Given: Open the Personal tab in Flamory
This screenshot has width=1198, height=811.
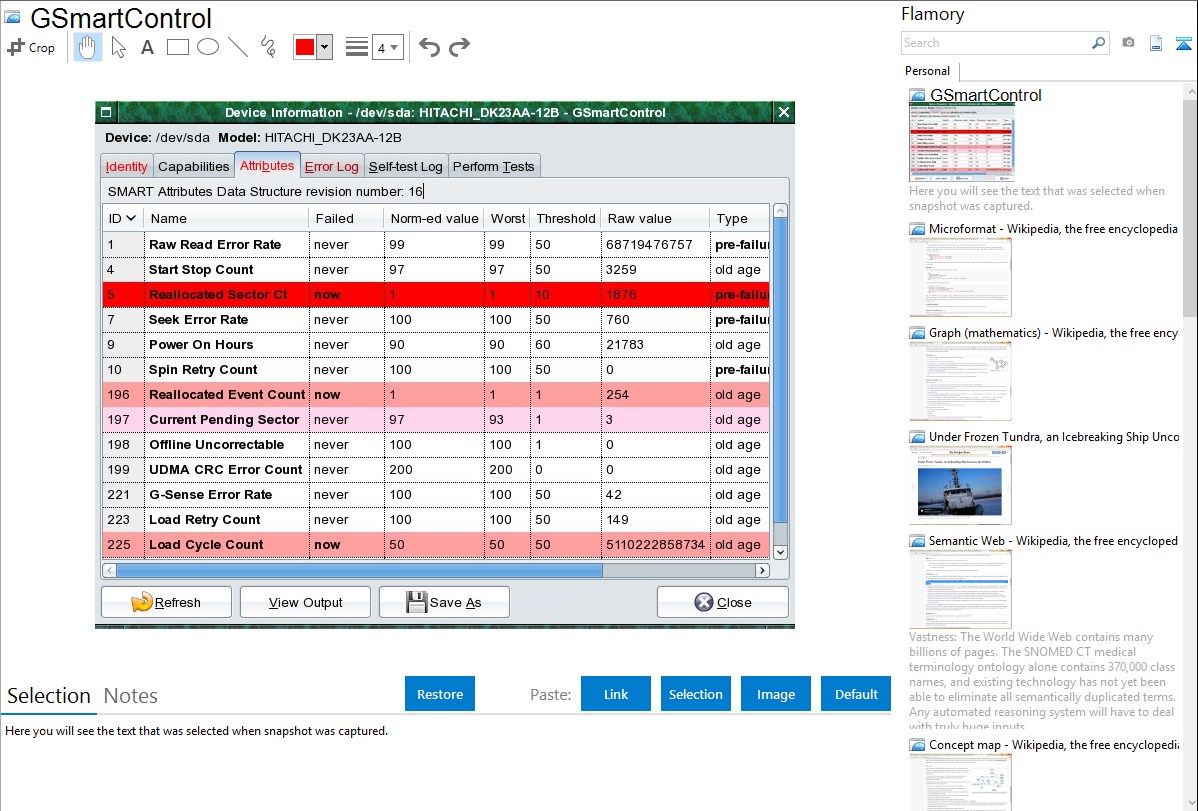Looking at the screenshot, I should [x=927, y=71].
